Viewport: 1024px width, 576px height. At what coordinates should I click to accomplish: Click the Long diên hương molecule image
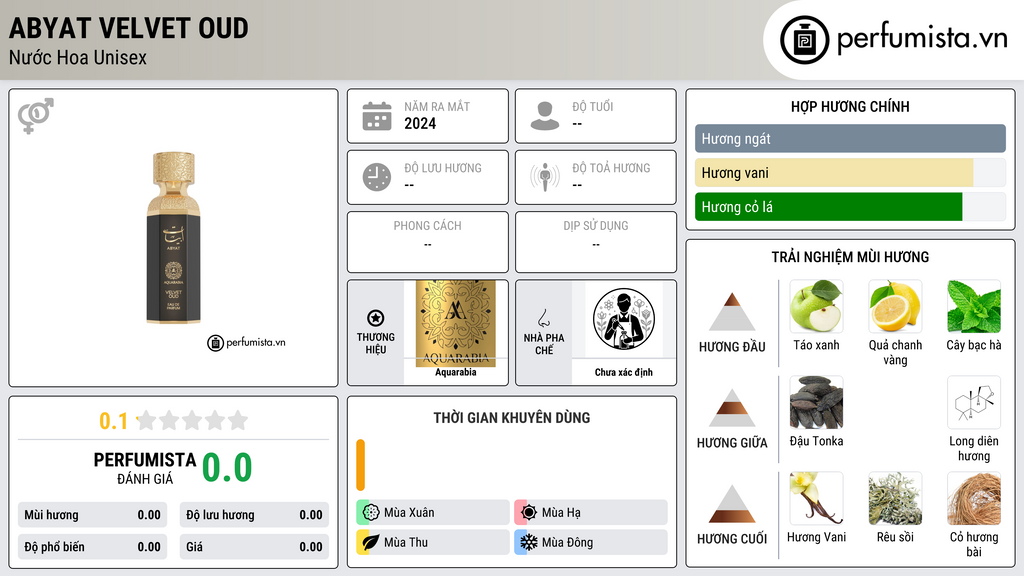tap(974, 402)
